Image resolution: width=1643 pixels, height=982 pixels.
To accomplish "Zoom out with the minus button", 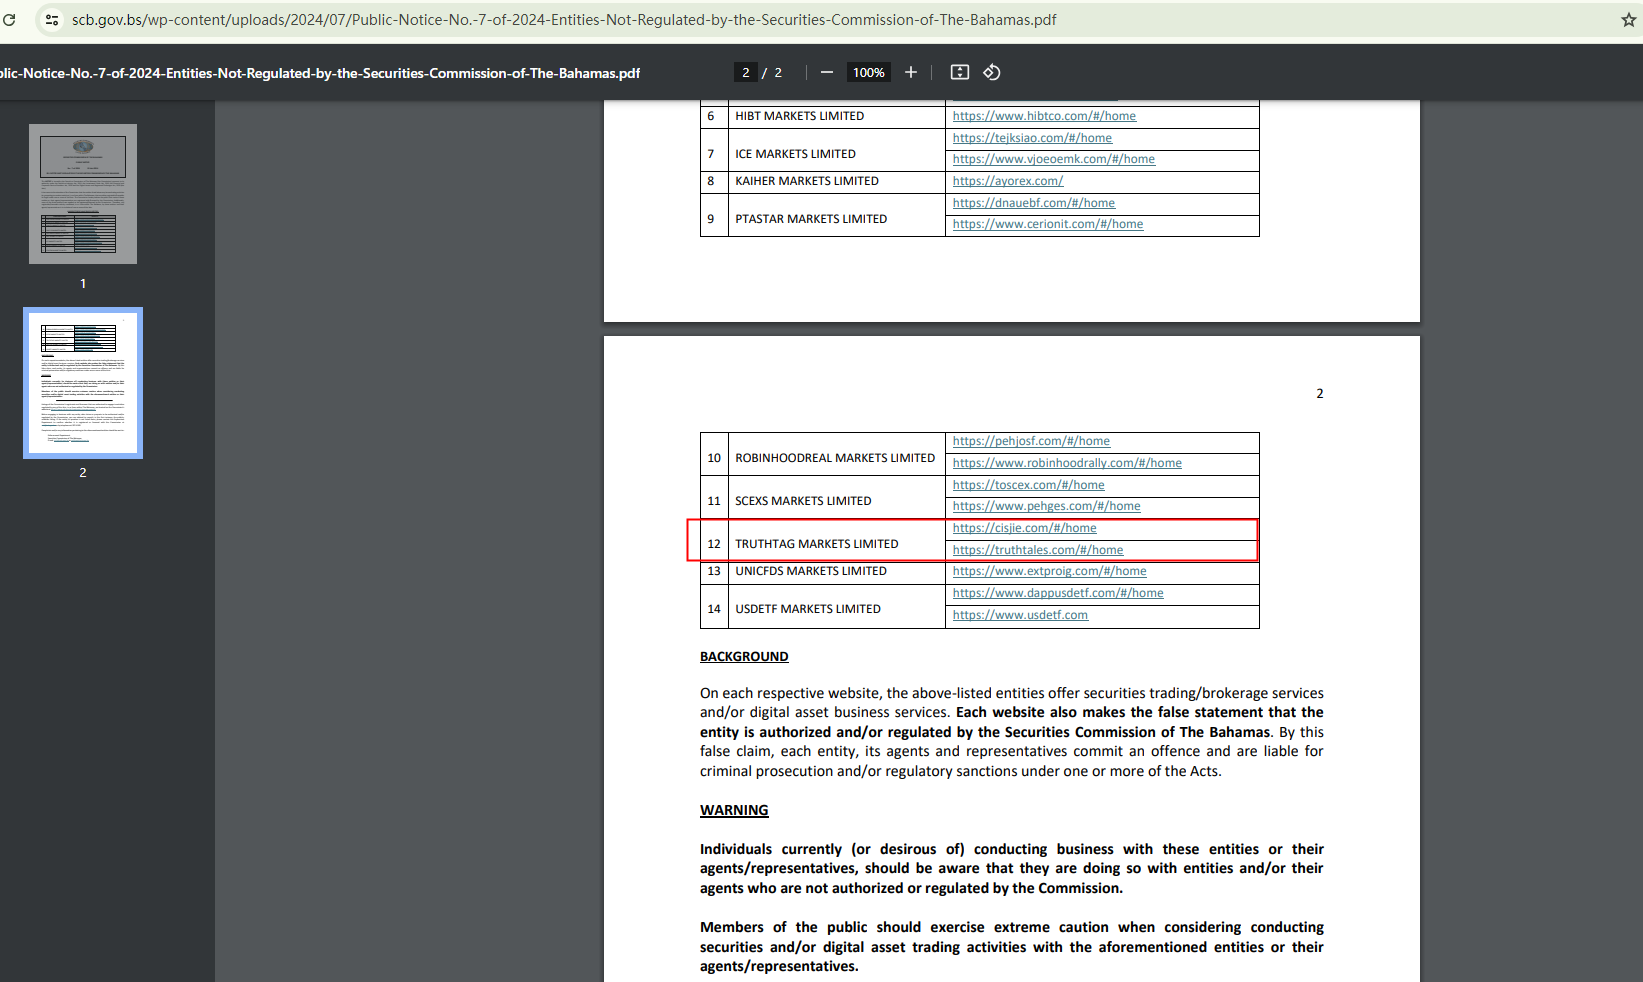I will coord(827,72).
